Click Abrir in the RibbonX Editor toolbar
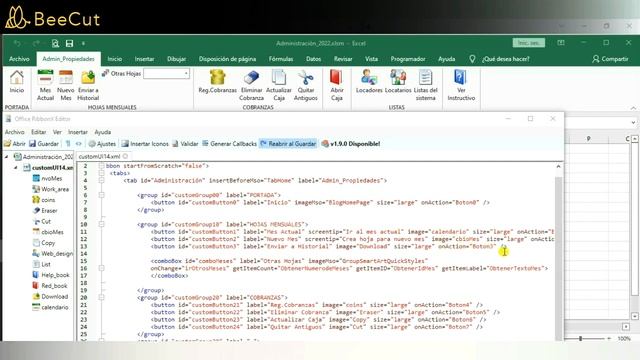The height and width of the screenshot is (360, 640). 15,144
